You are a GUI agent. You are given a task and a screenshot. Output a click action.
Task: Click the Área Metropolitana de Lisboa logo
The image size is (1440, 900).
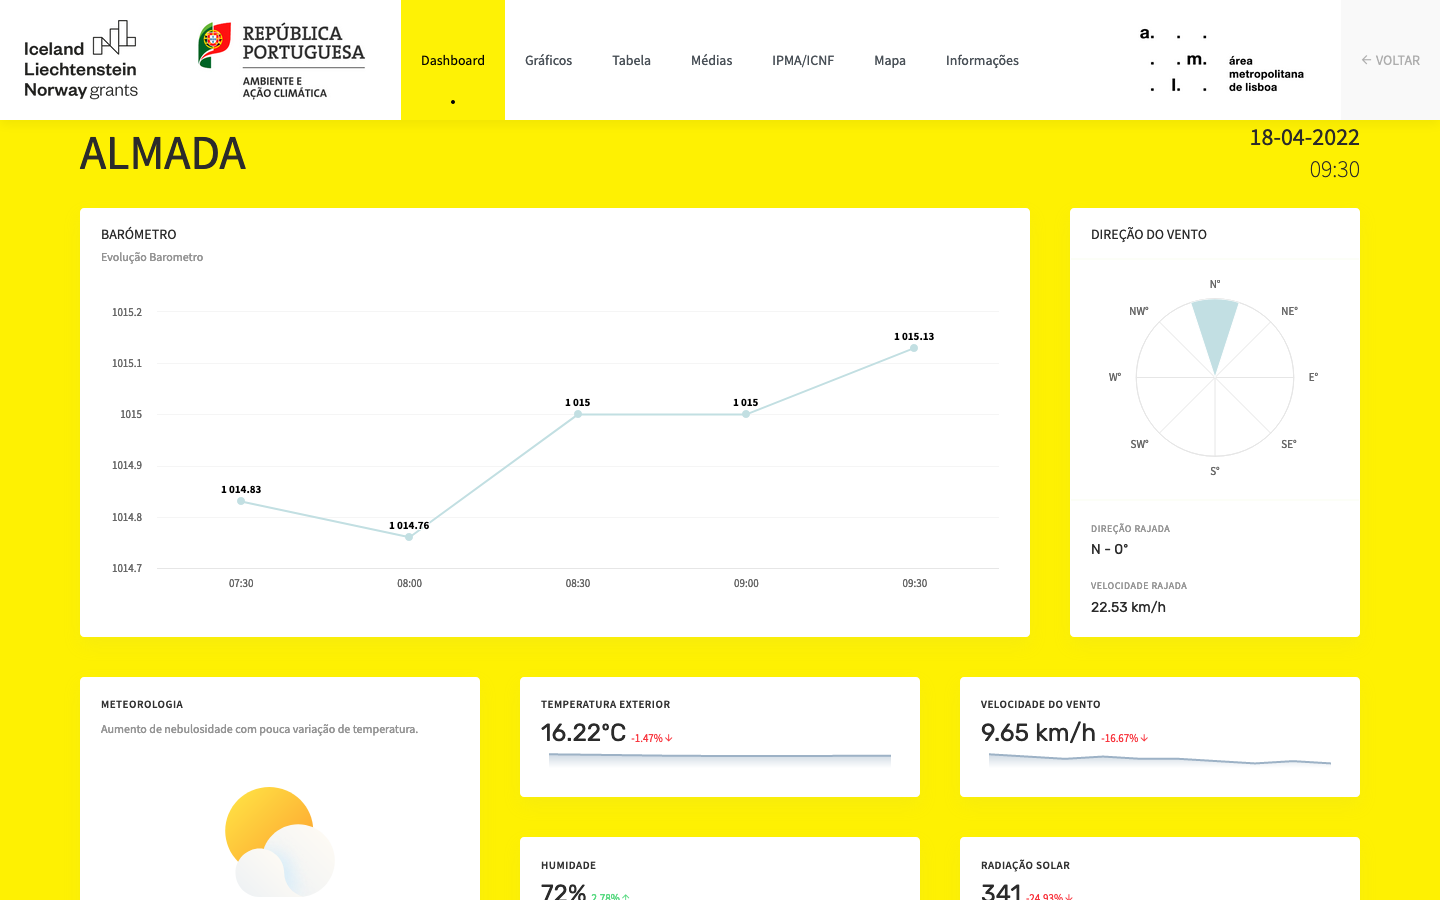[x=1222, y=60]
